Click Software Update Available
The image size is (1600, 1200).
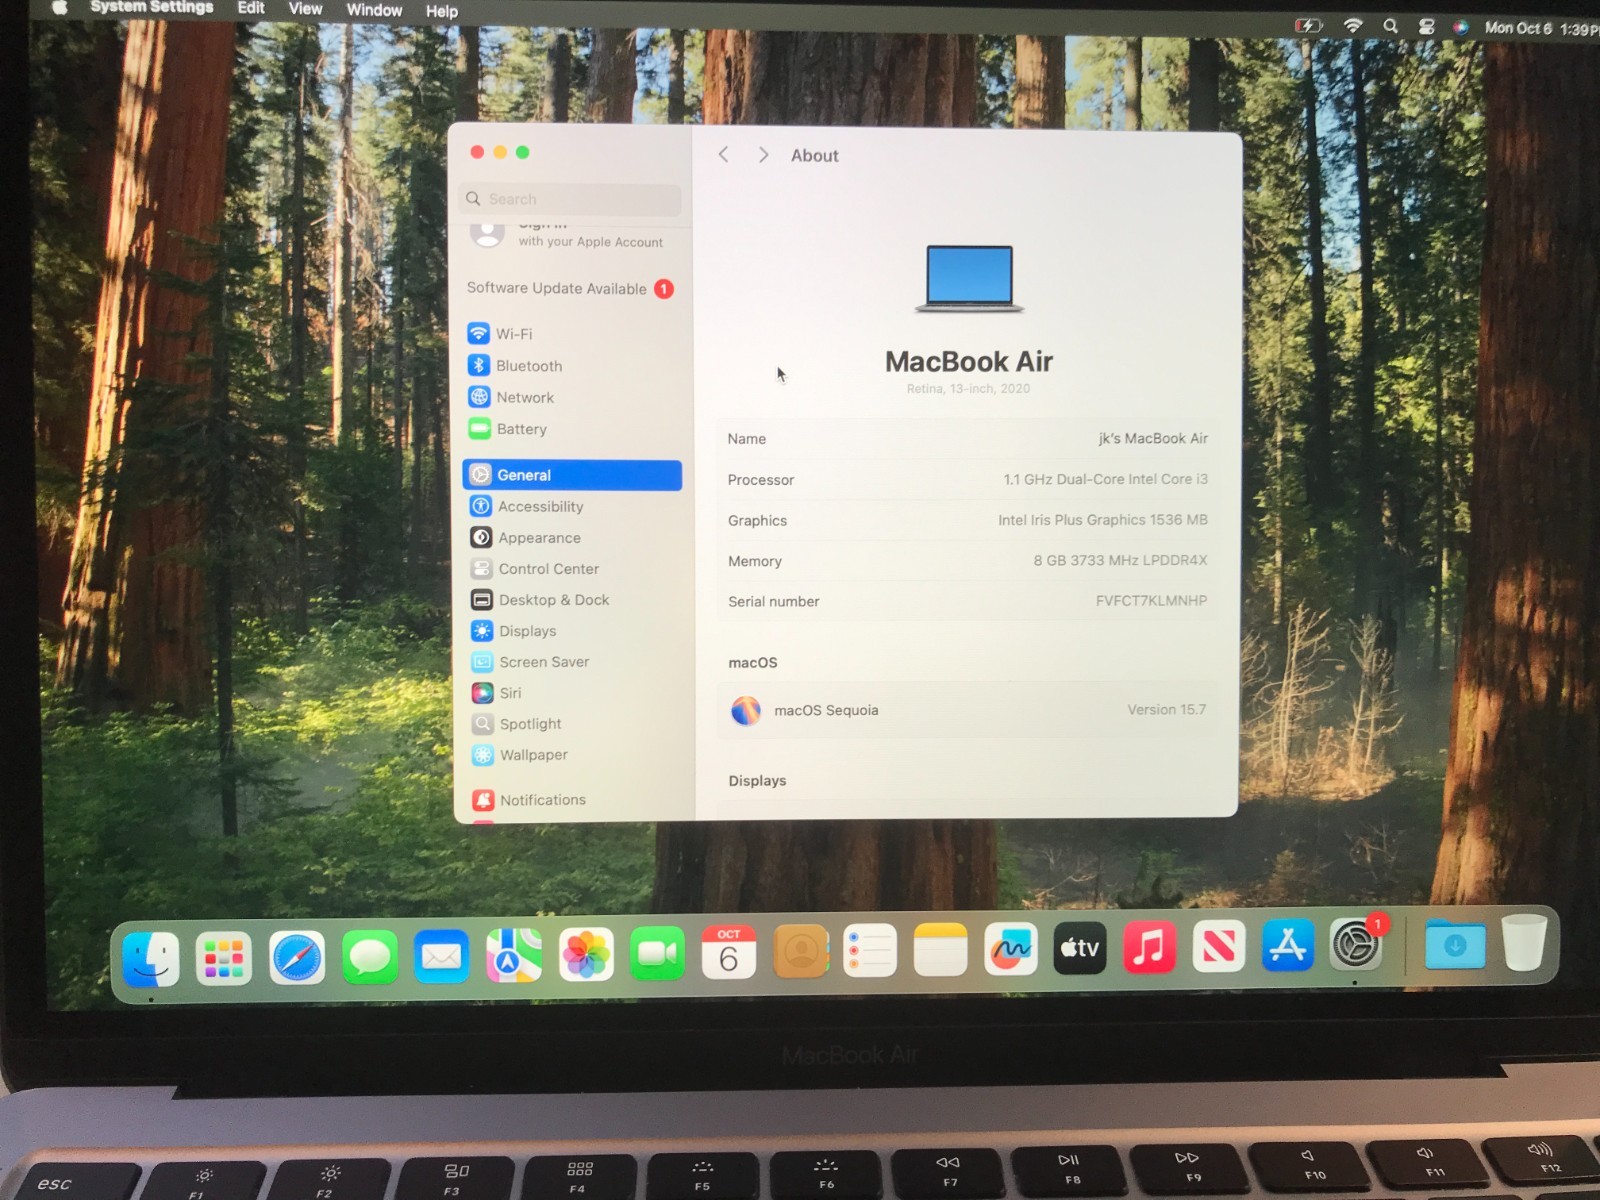click(x=557, y=288)
